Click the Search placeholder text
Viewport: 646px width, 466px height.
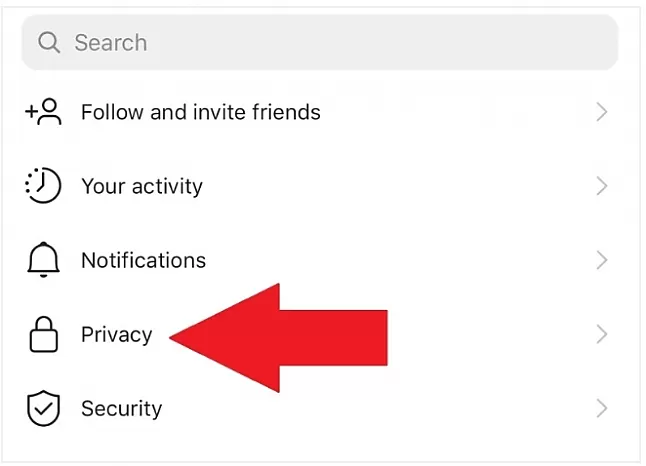pyautogui.click(x=110, y=42)
